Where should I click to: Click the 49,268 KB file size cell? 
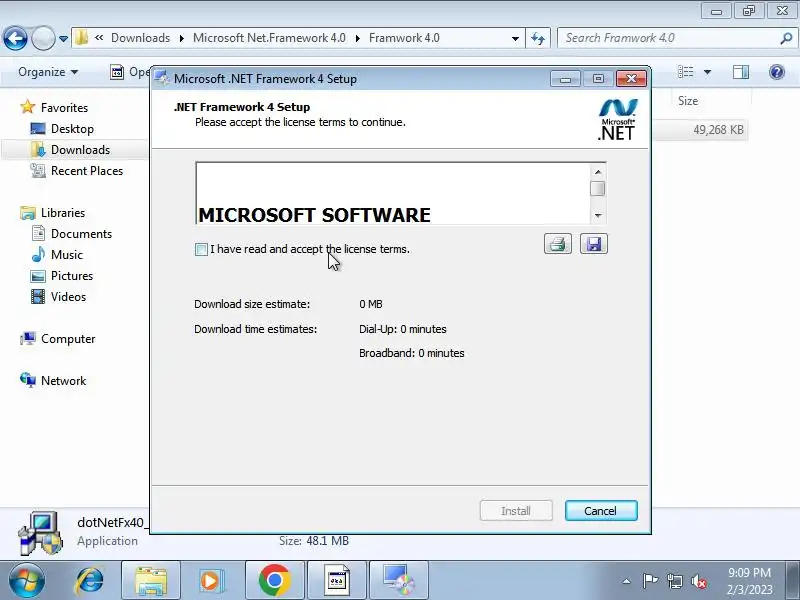coord(718,130)
